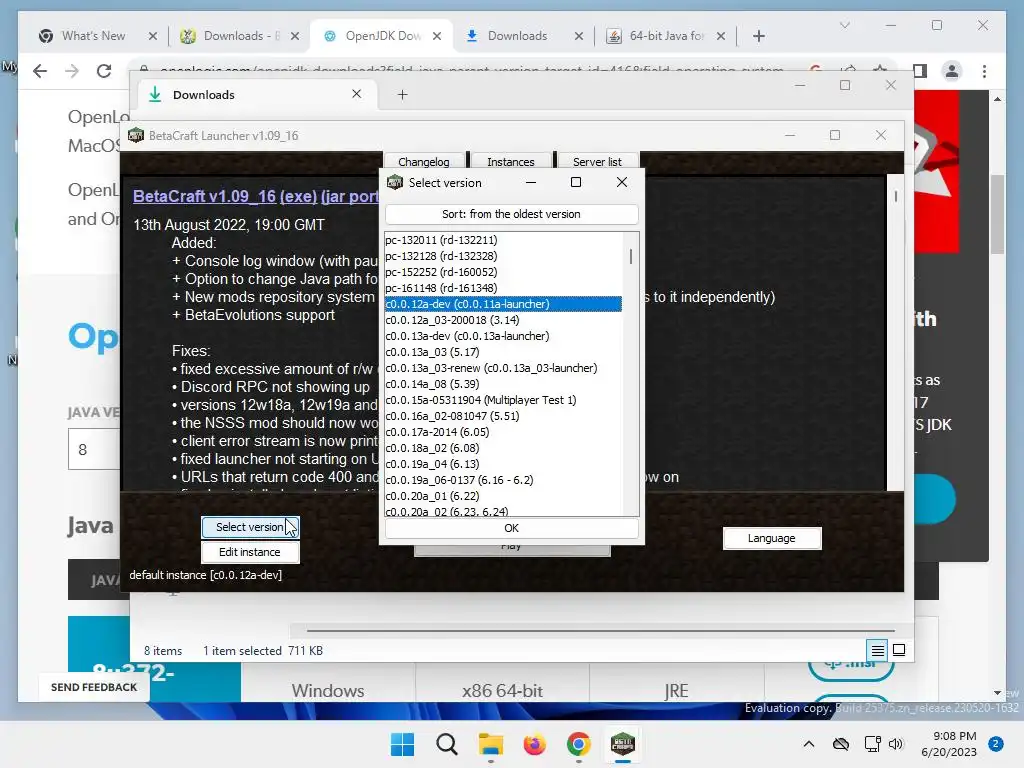The width and height of the screenshot is (1024, 768).
Task: Click Sort: from the oldest version button
Action: pos(511,214)
